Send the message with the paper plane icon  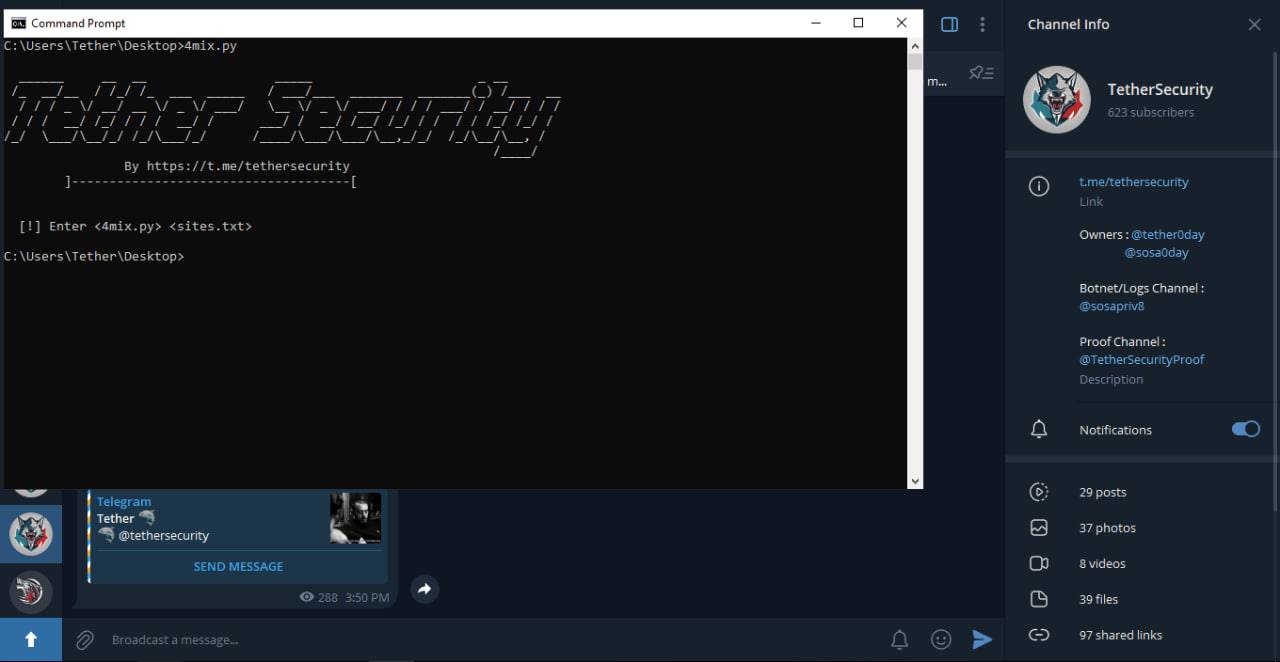pos(982,640)
